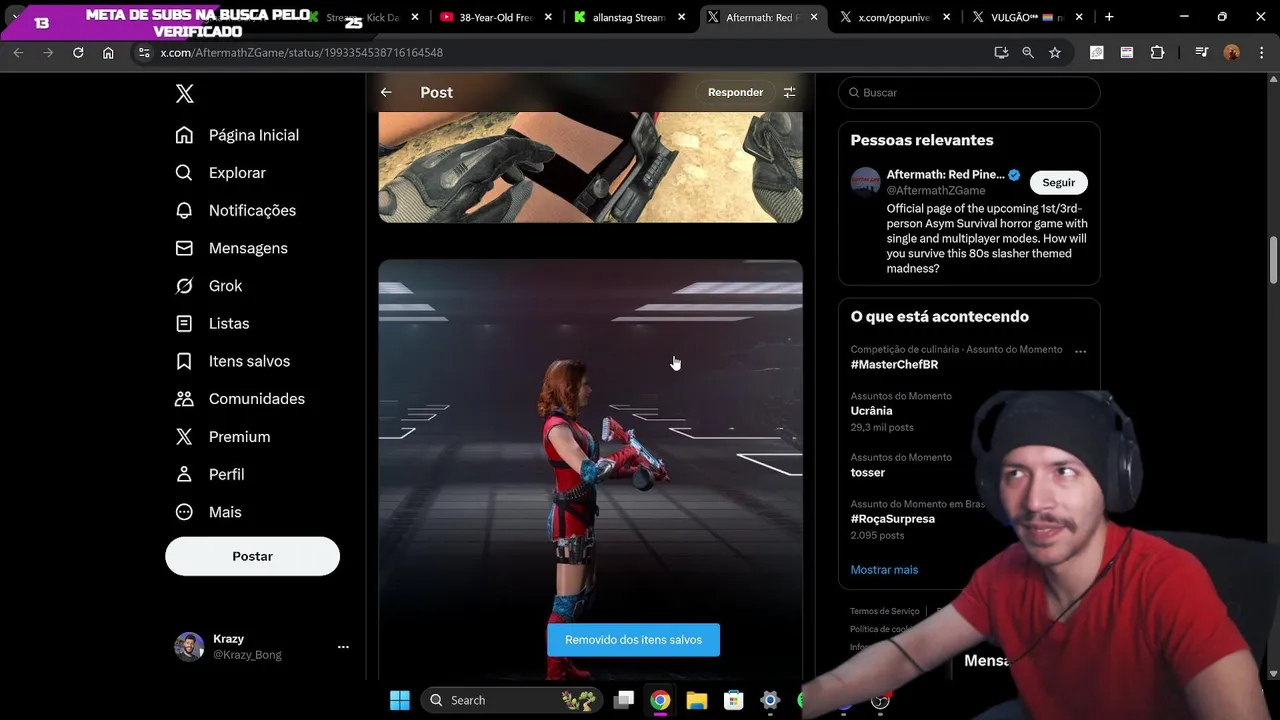Open Página Inicial home icon
The width and height of the screenshot is (1280, 720).
point(184,135)
